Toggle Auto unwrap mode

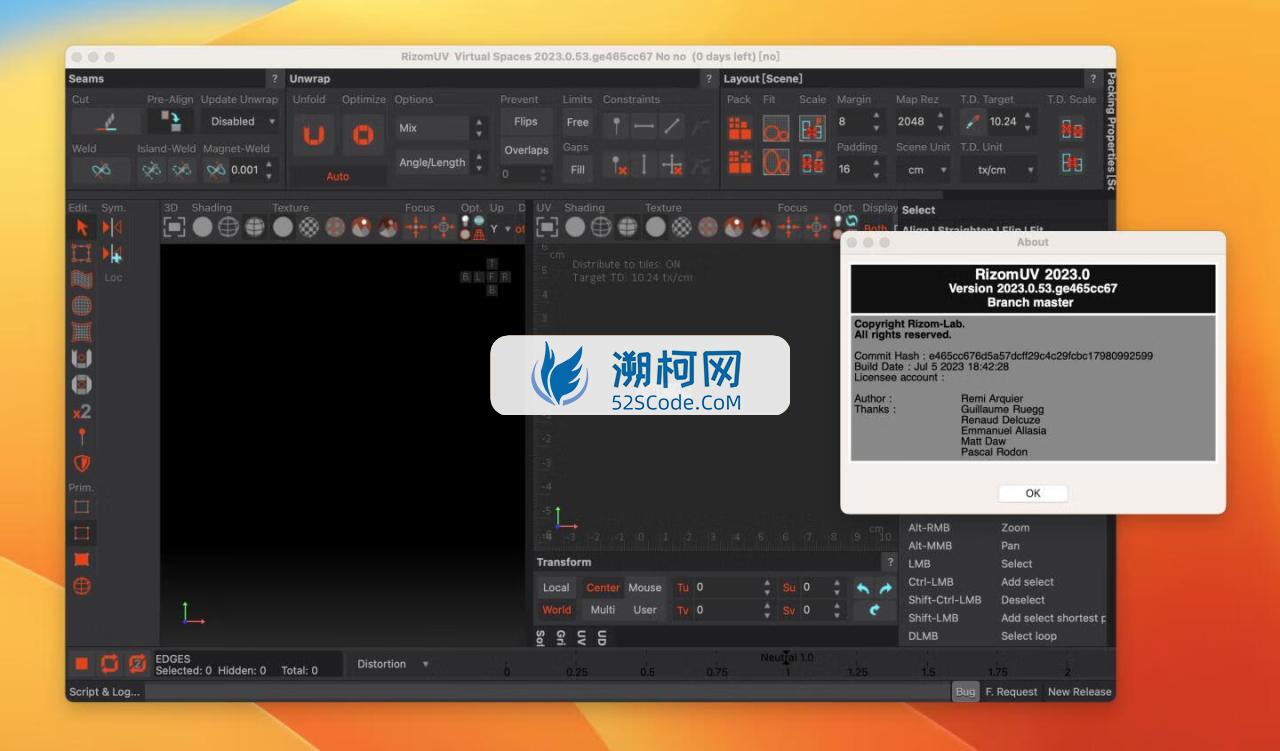point(338,176)
